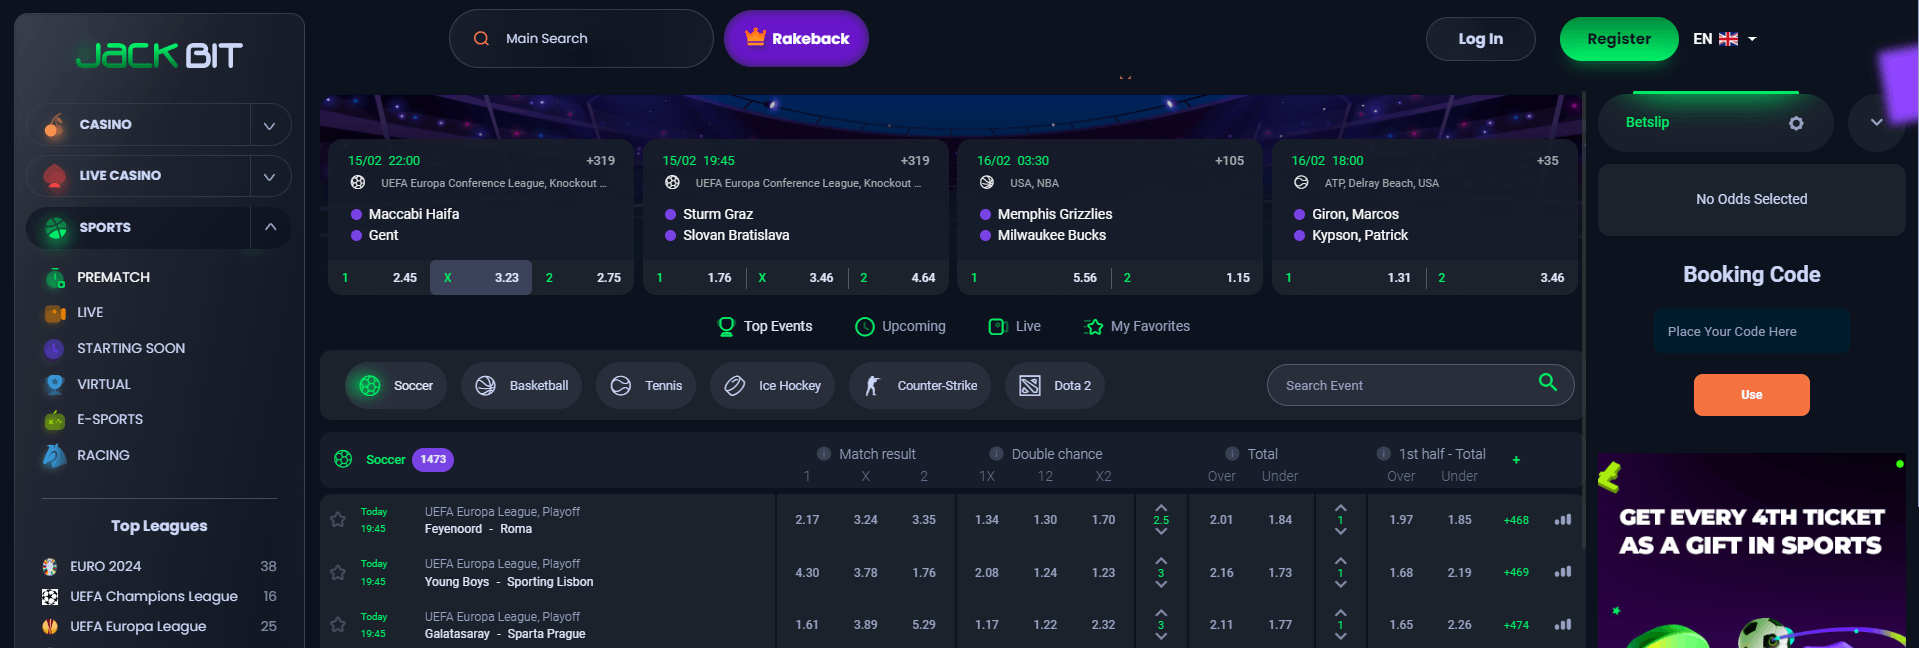Click the Total market info icon

coord(1232,454)
